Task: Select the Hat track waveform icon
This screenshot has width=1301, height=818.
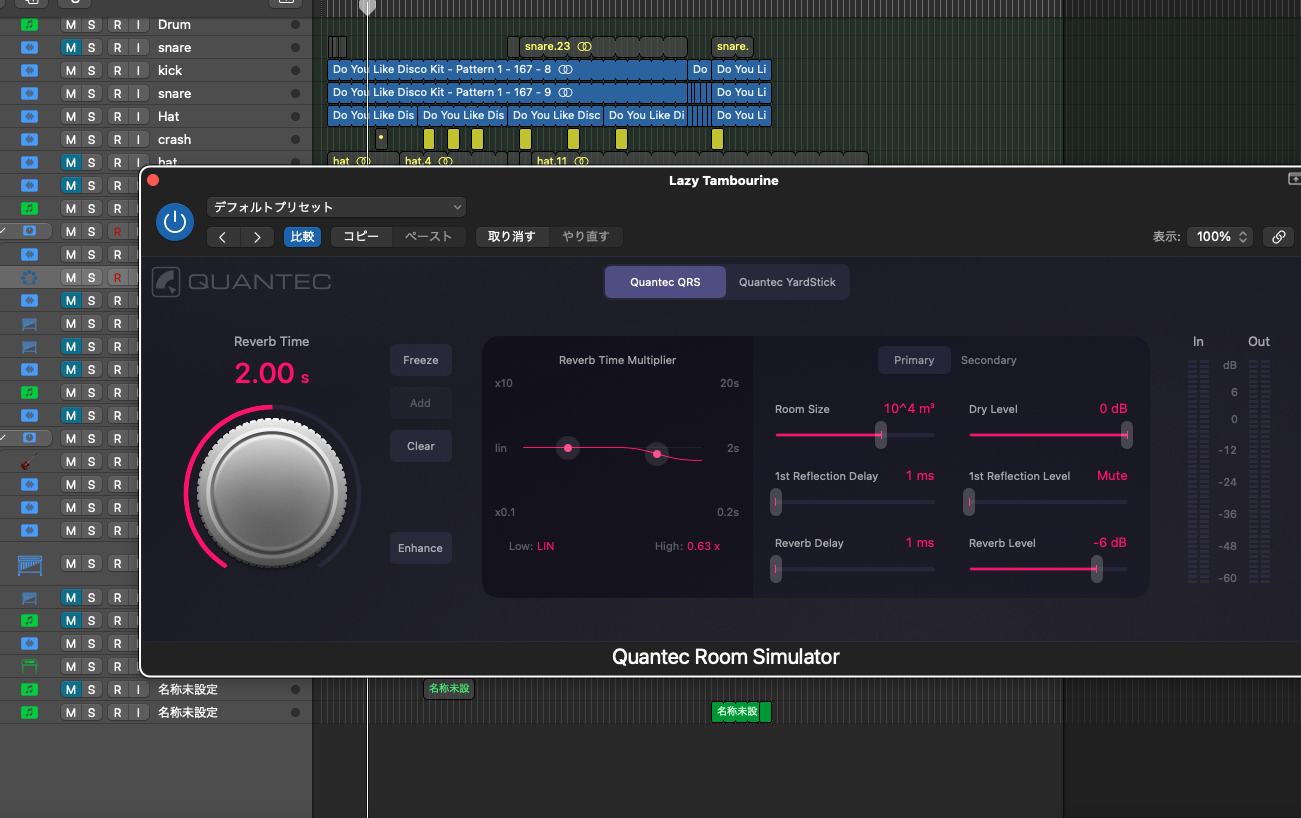Action: [30, 116]
